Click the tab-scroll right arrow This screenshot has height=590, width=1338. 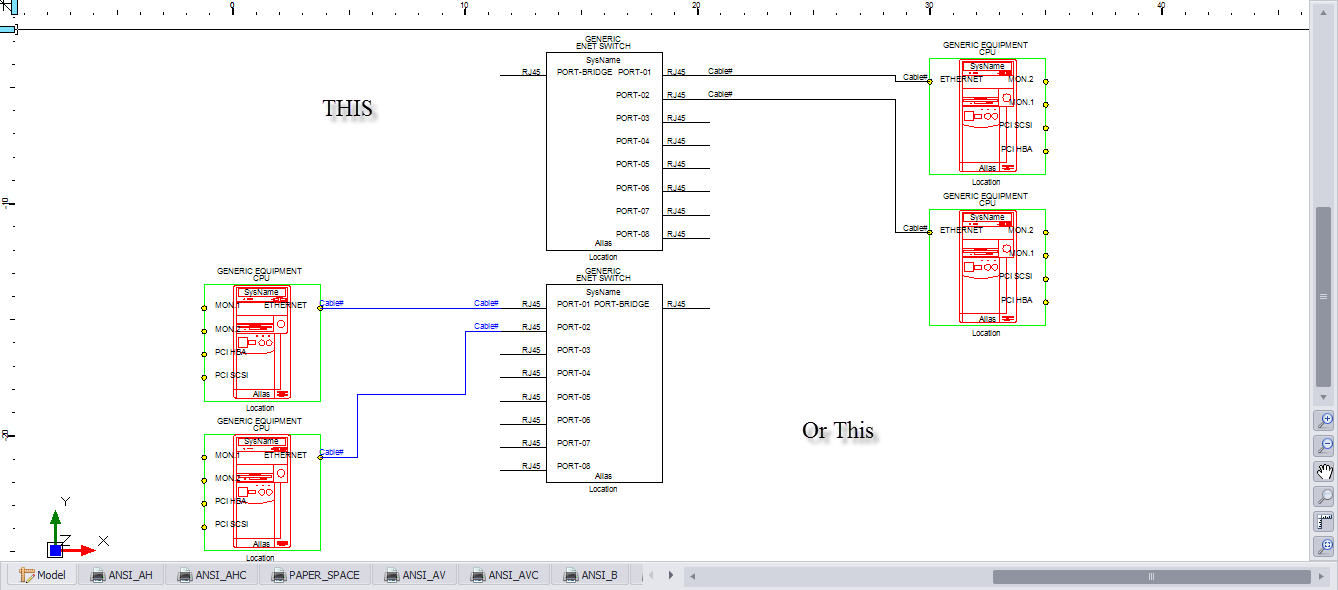671,575
